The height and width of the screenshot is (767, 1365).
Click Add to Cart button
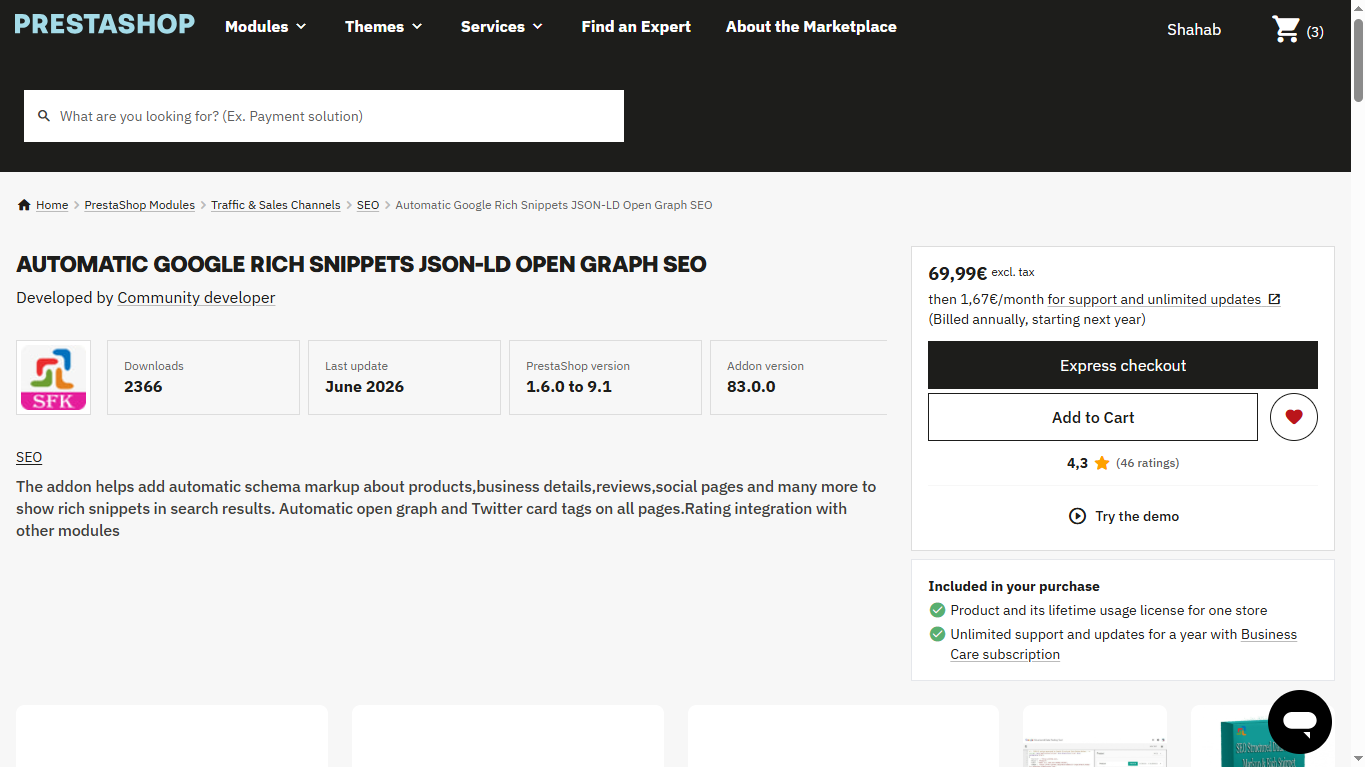[x=1093, y=417]
